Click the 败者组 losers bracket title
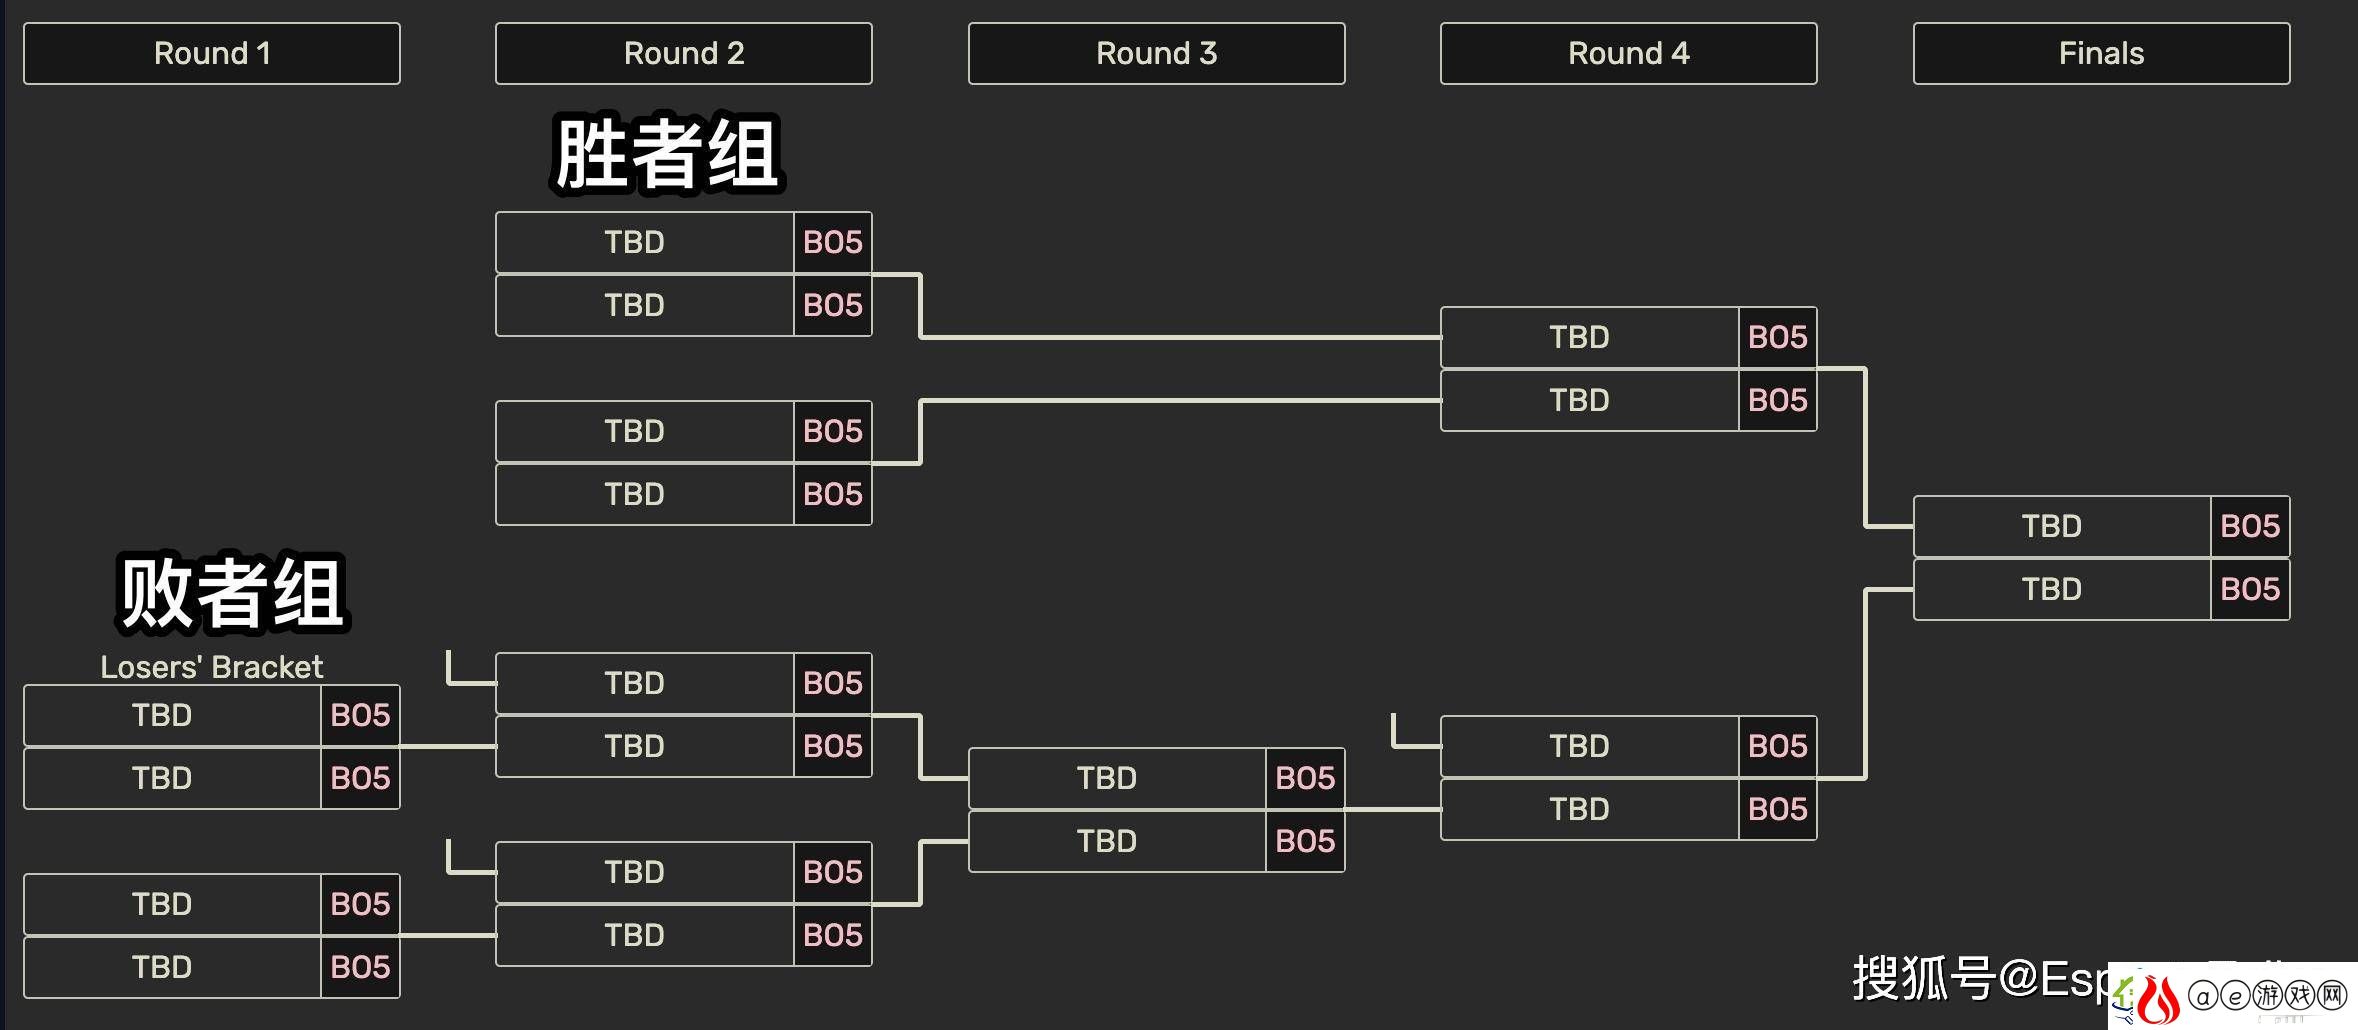This screenshot has width=2358, height=1030. coord(232,593)
